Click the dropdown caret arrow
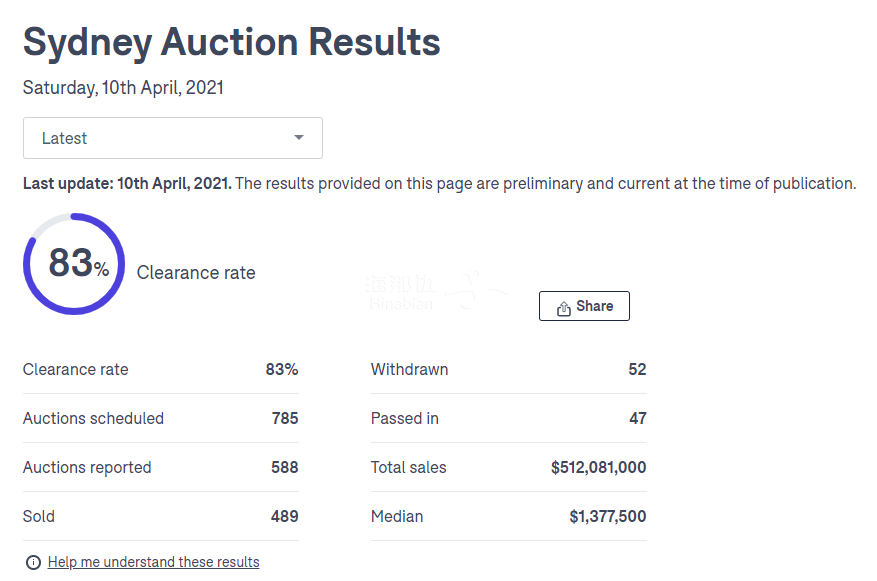877x581 pixels. [x=298, y=138]
